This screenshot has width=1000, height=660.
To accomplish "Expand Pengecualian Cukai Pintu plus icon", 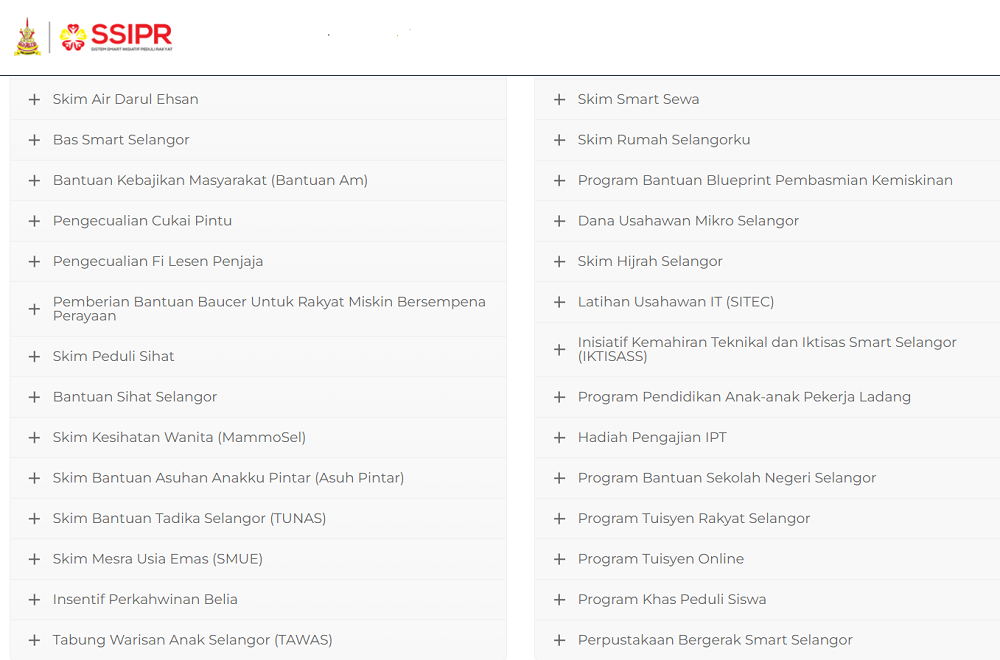I will [34, 221].
